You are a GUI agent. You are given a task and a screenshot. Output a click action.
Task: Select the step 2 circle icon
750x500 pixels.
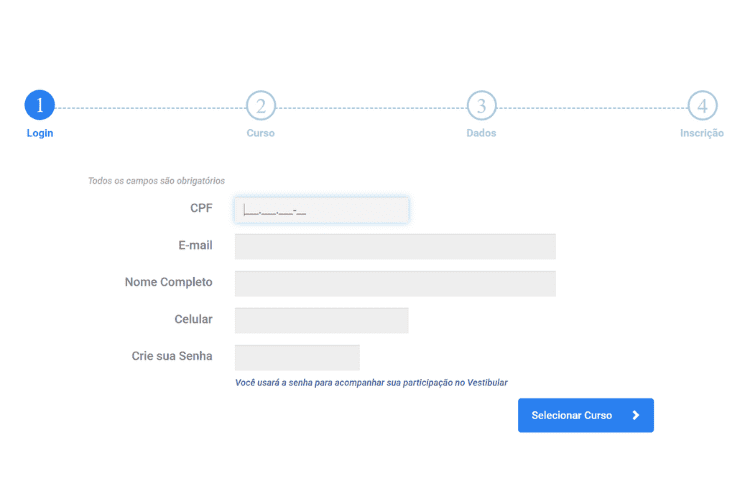[261, 105]
